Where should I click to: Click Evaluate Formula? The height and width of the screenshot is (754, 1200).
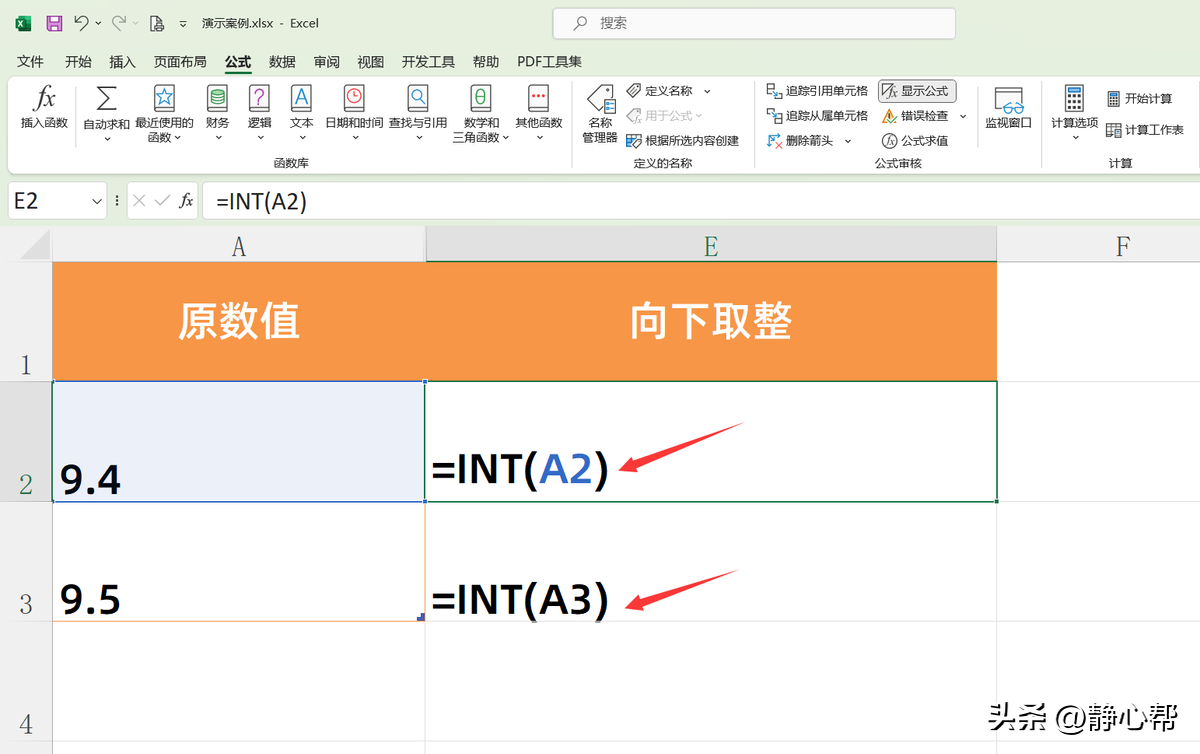pyautogui.click(x=916, y=141)
